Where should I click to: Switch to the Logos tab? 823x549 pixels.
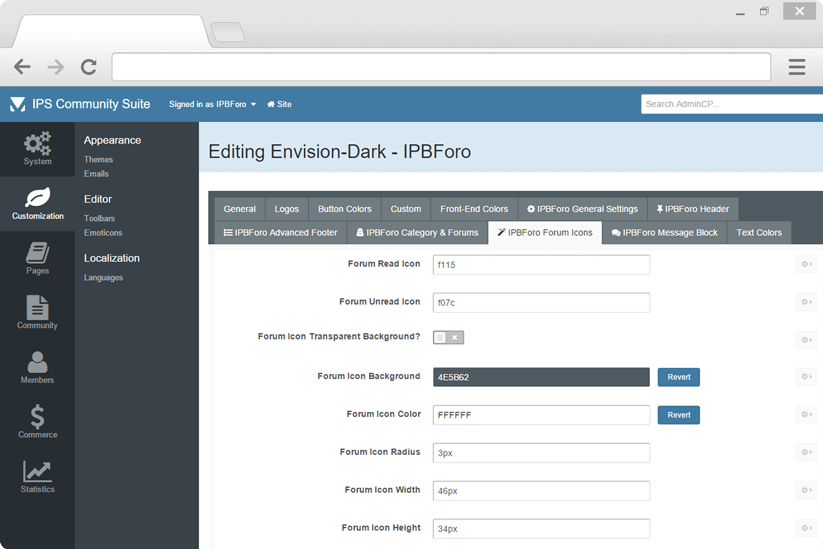point(287,209)
